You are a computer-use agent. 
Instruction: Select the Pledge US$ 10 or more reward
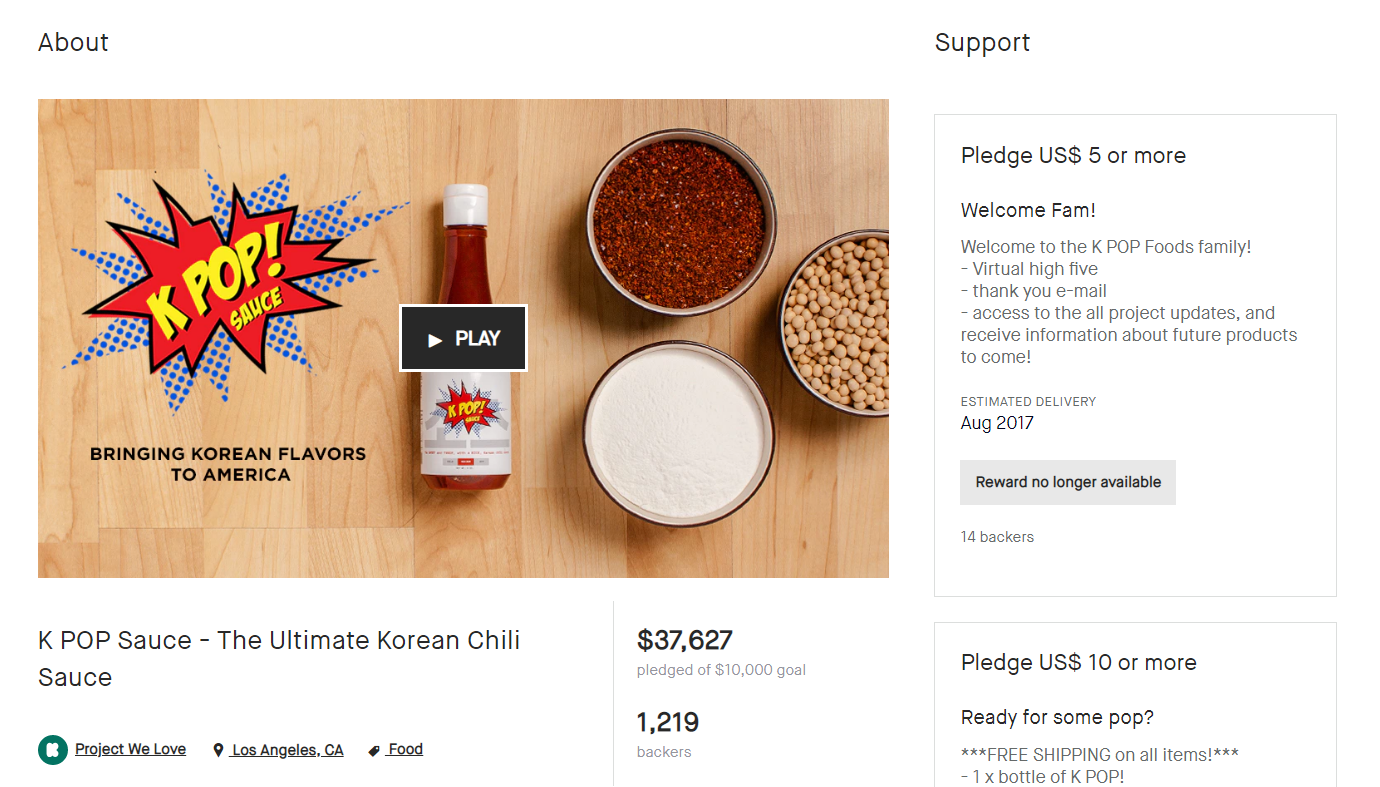point(1135,704)
